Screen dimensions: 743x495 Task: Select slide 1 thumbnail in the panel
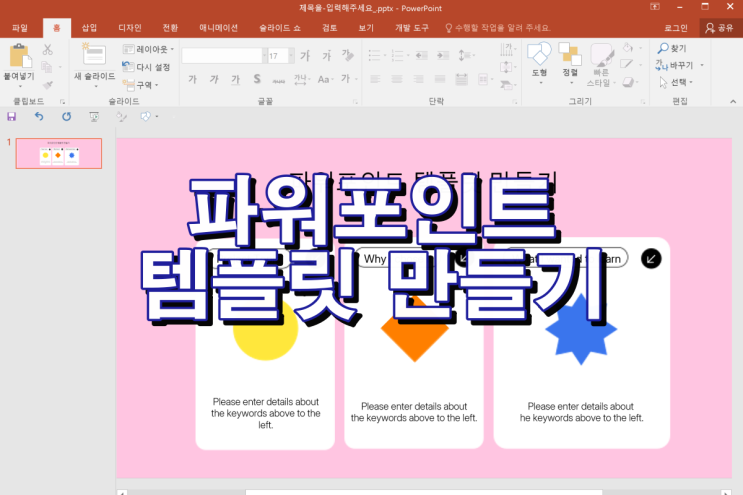pos(58,154)
